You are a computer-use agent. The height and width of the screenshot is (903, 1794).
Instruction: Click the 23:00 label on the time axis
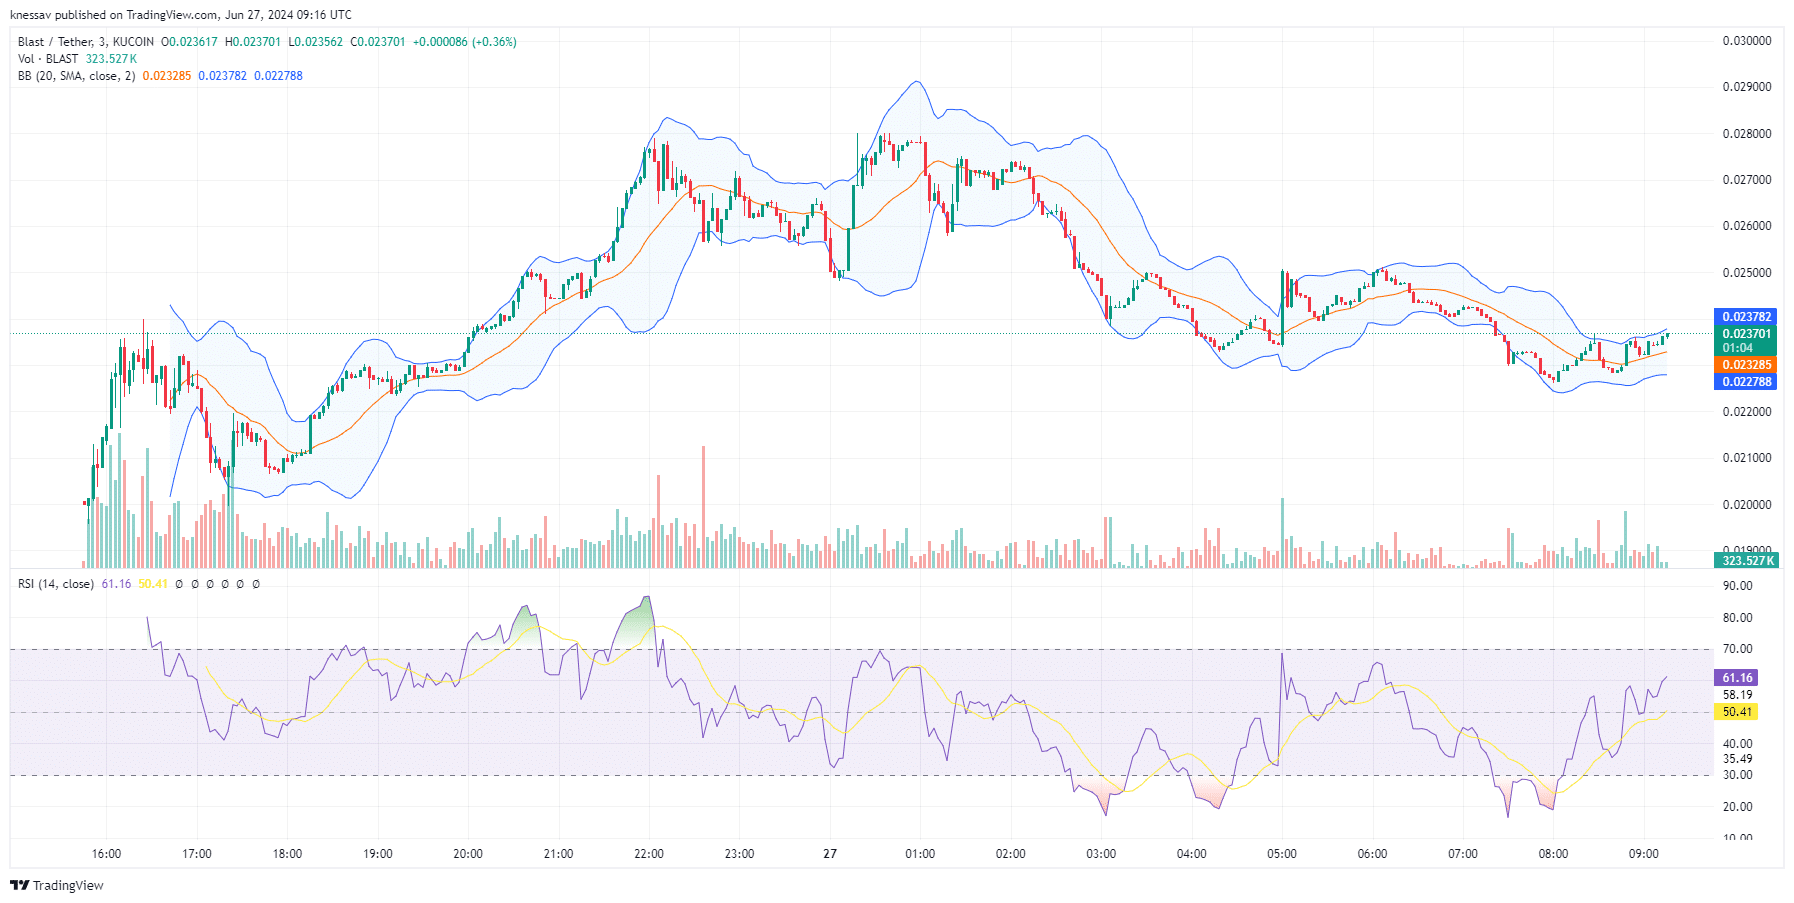pos(739,854)
